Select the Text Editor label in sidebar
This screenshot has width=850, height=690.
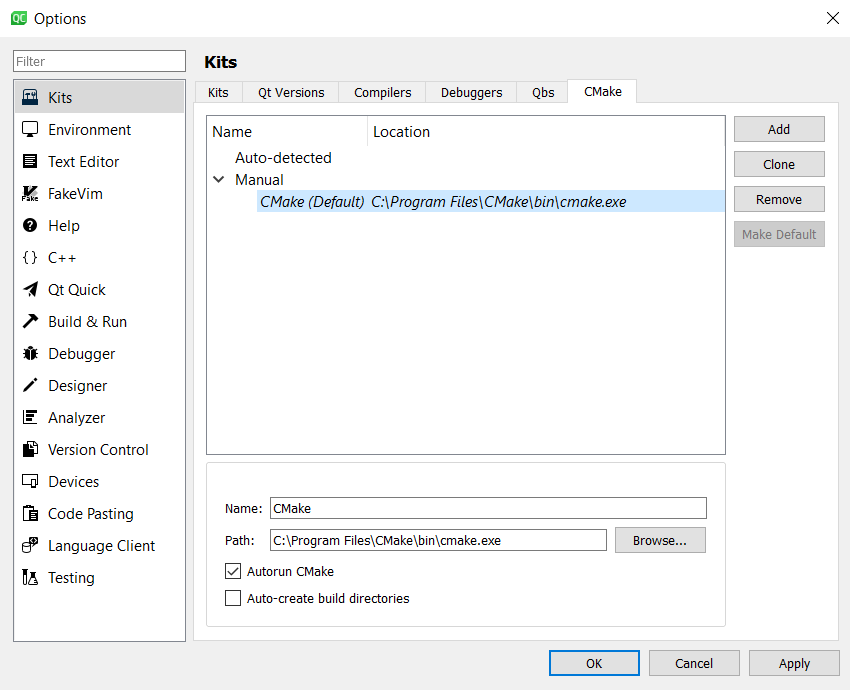click(x=83, y=162)
